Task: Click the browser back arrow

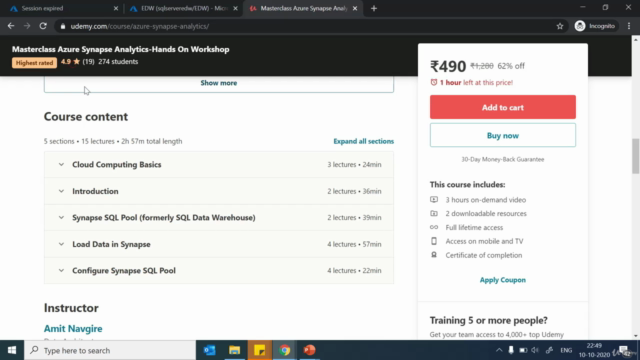Action: 11,26
